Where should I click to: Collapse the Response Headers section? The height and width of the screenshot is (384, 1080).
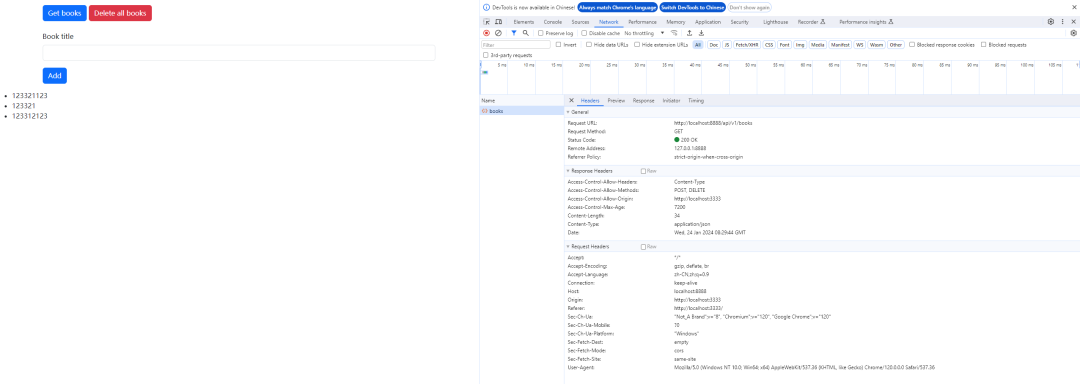point(590,171)
